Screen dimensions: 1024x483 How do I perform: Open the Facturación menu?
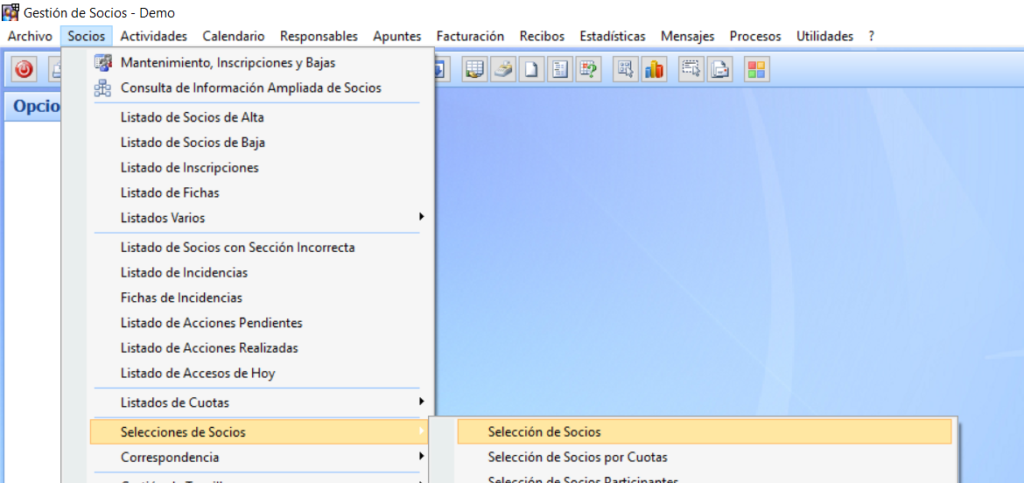click(x=470, y=36)
